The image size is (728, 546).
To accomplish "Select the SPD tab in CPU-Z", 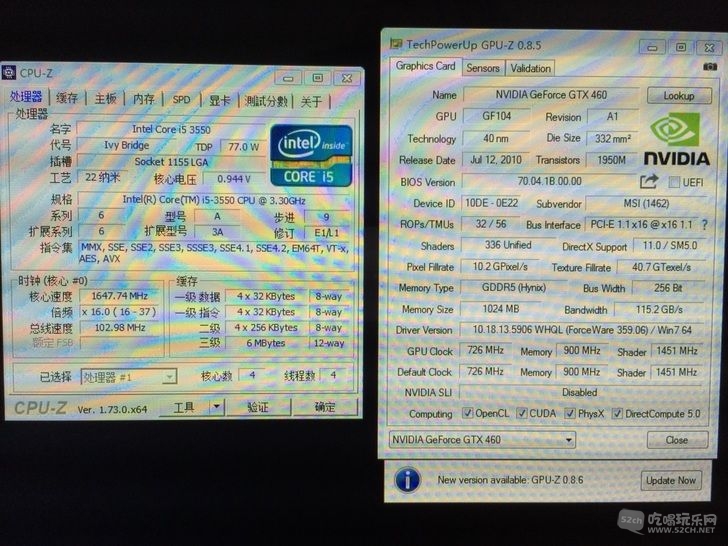I will pyautogui.click(x=182, y=99).
